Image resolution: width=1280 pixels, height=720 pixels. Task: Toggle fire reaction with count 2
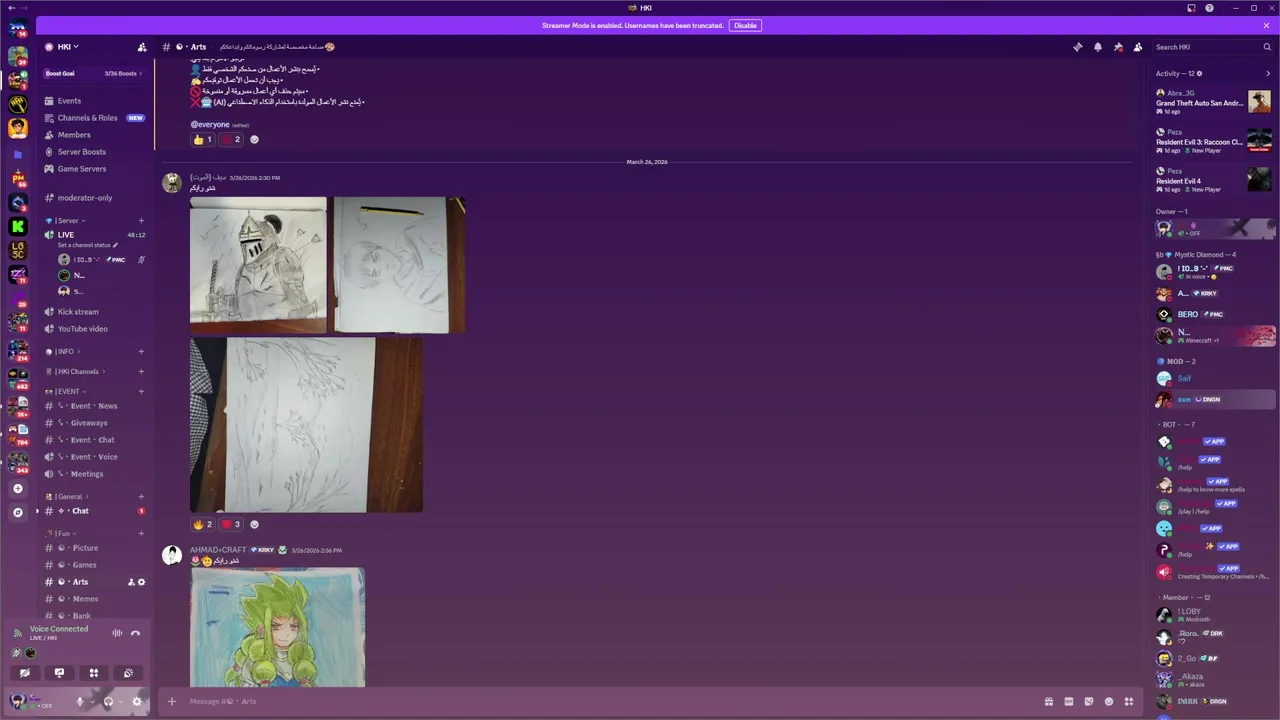coord(203,524)
